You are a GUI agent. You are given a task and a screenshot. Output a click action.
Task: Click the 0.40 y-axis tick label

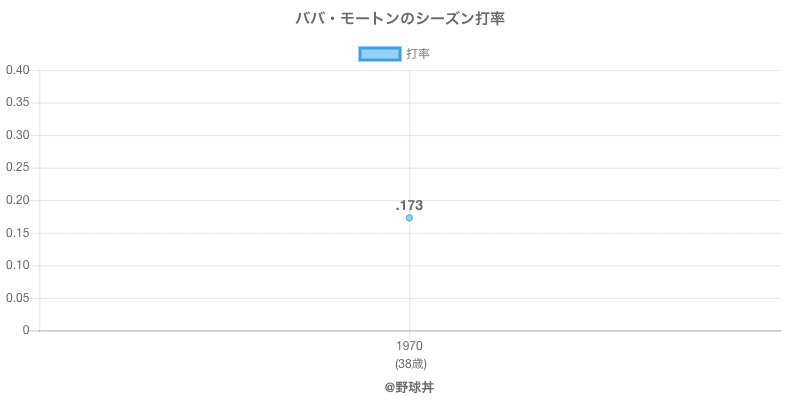pyautogui.click(x=18, y=70)
